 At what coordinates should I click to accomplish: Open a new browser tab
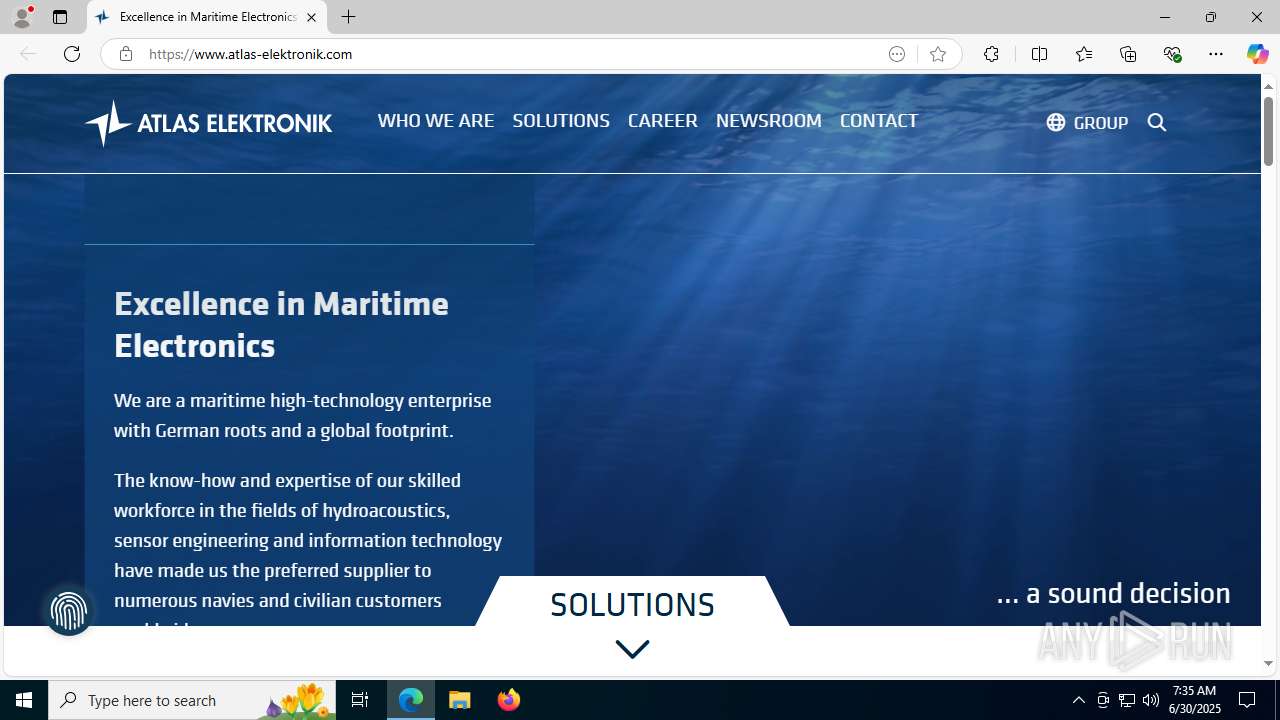click(348, 17)
